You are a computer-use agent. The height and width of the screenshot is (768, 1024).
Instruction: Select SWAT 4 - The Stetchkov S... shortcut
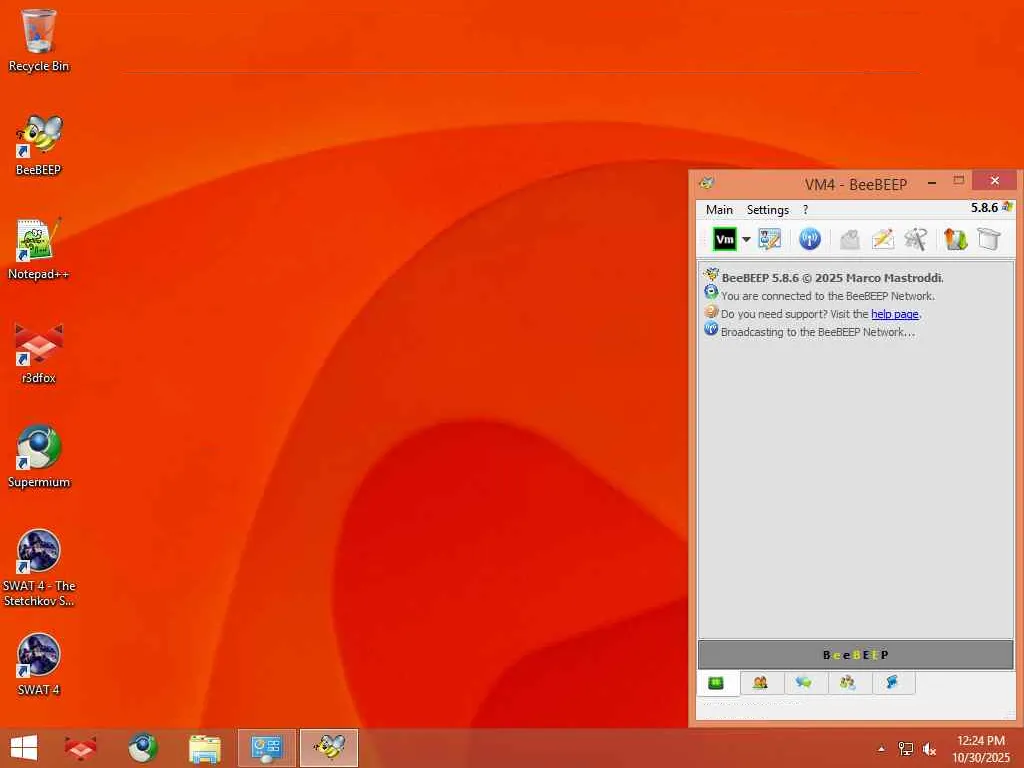(39, 568)
